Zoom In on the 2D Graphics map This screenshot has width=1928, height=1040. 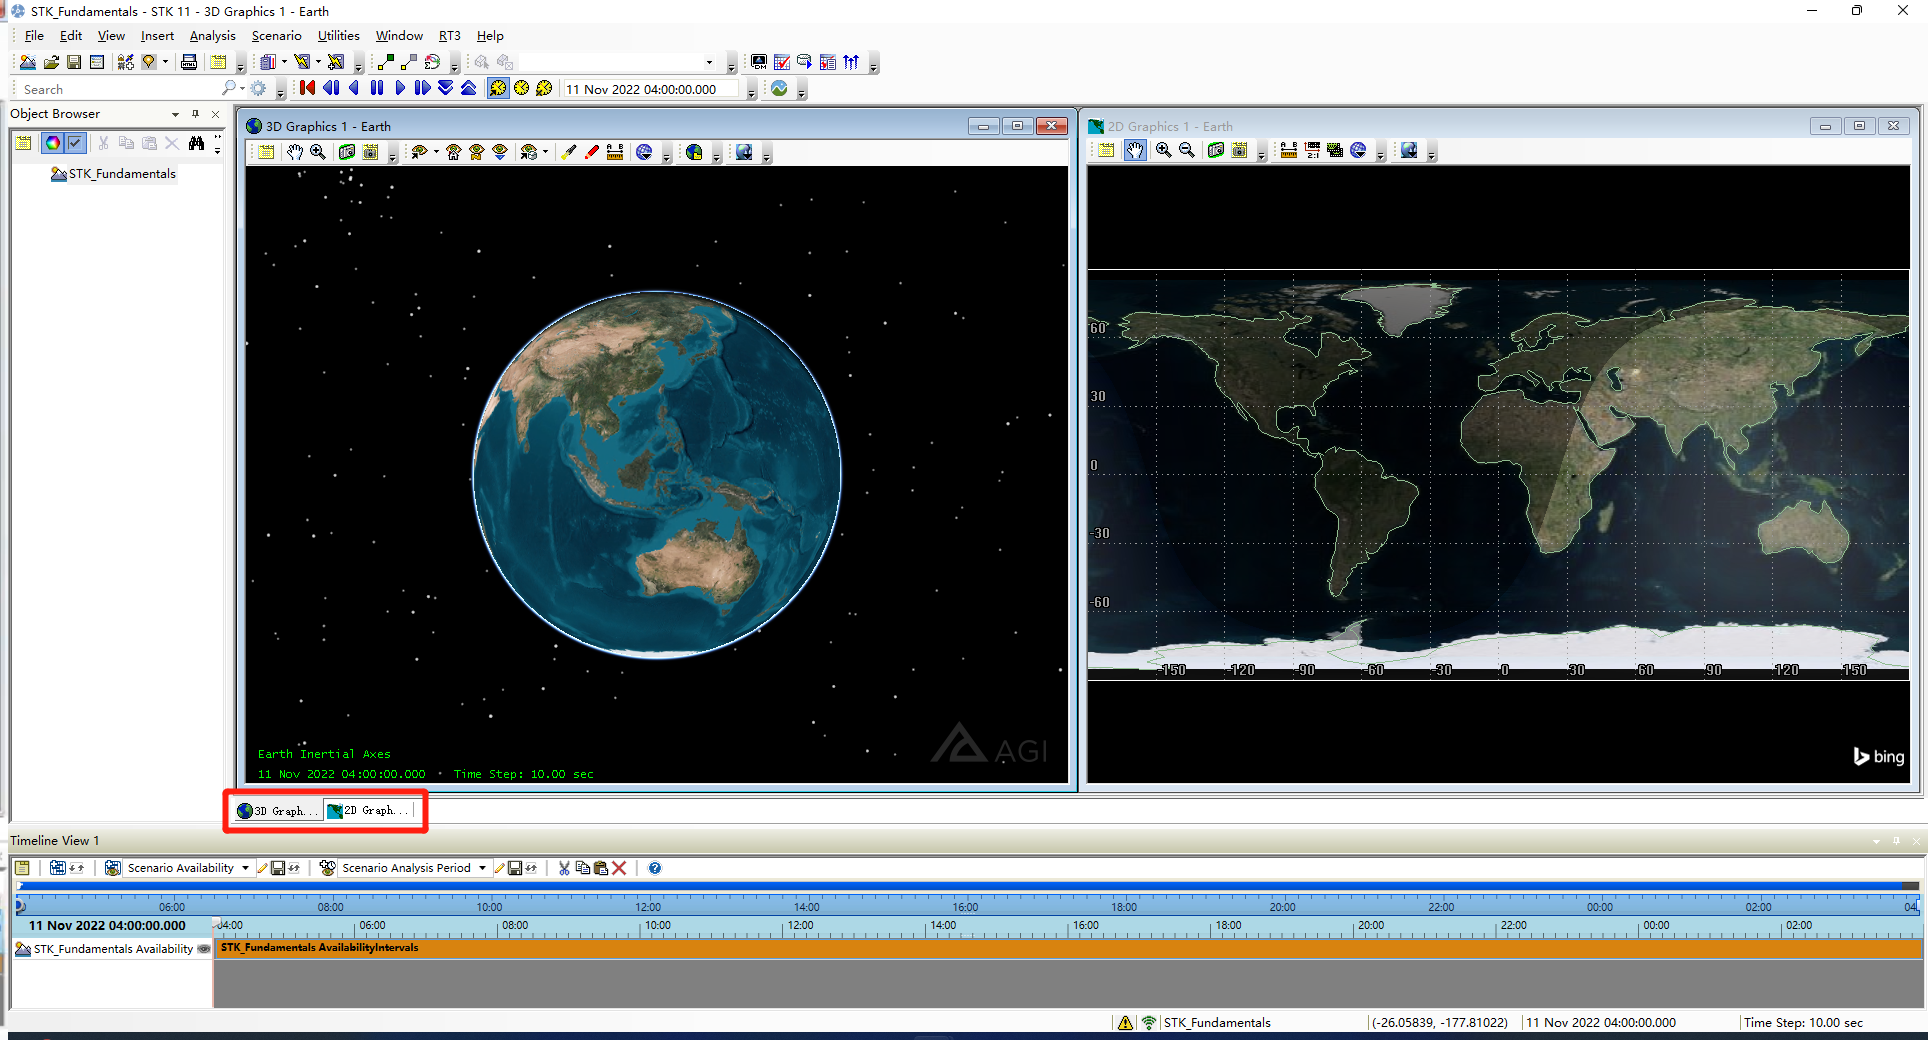coord(1163,150)
